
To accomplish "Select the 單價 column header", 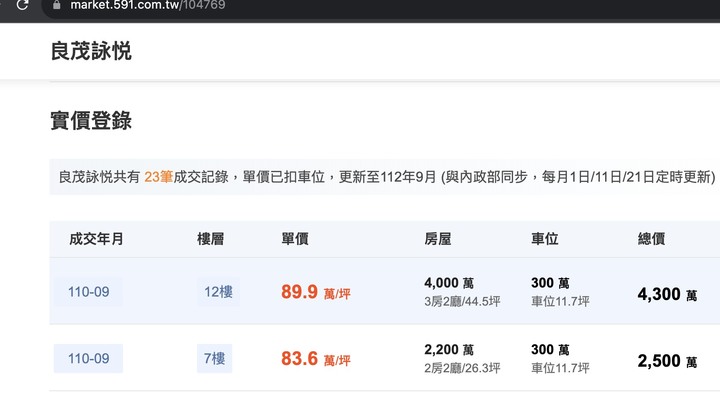I will pos(295,239).
